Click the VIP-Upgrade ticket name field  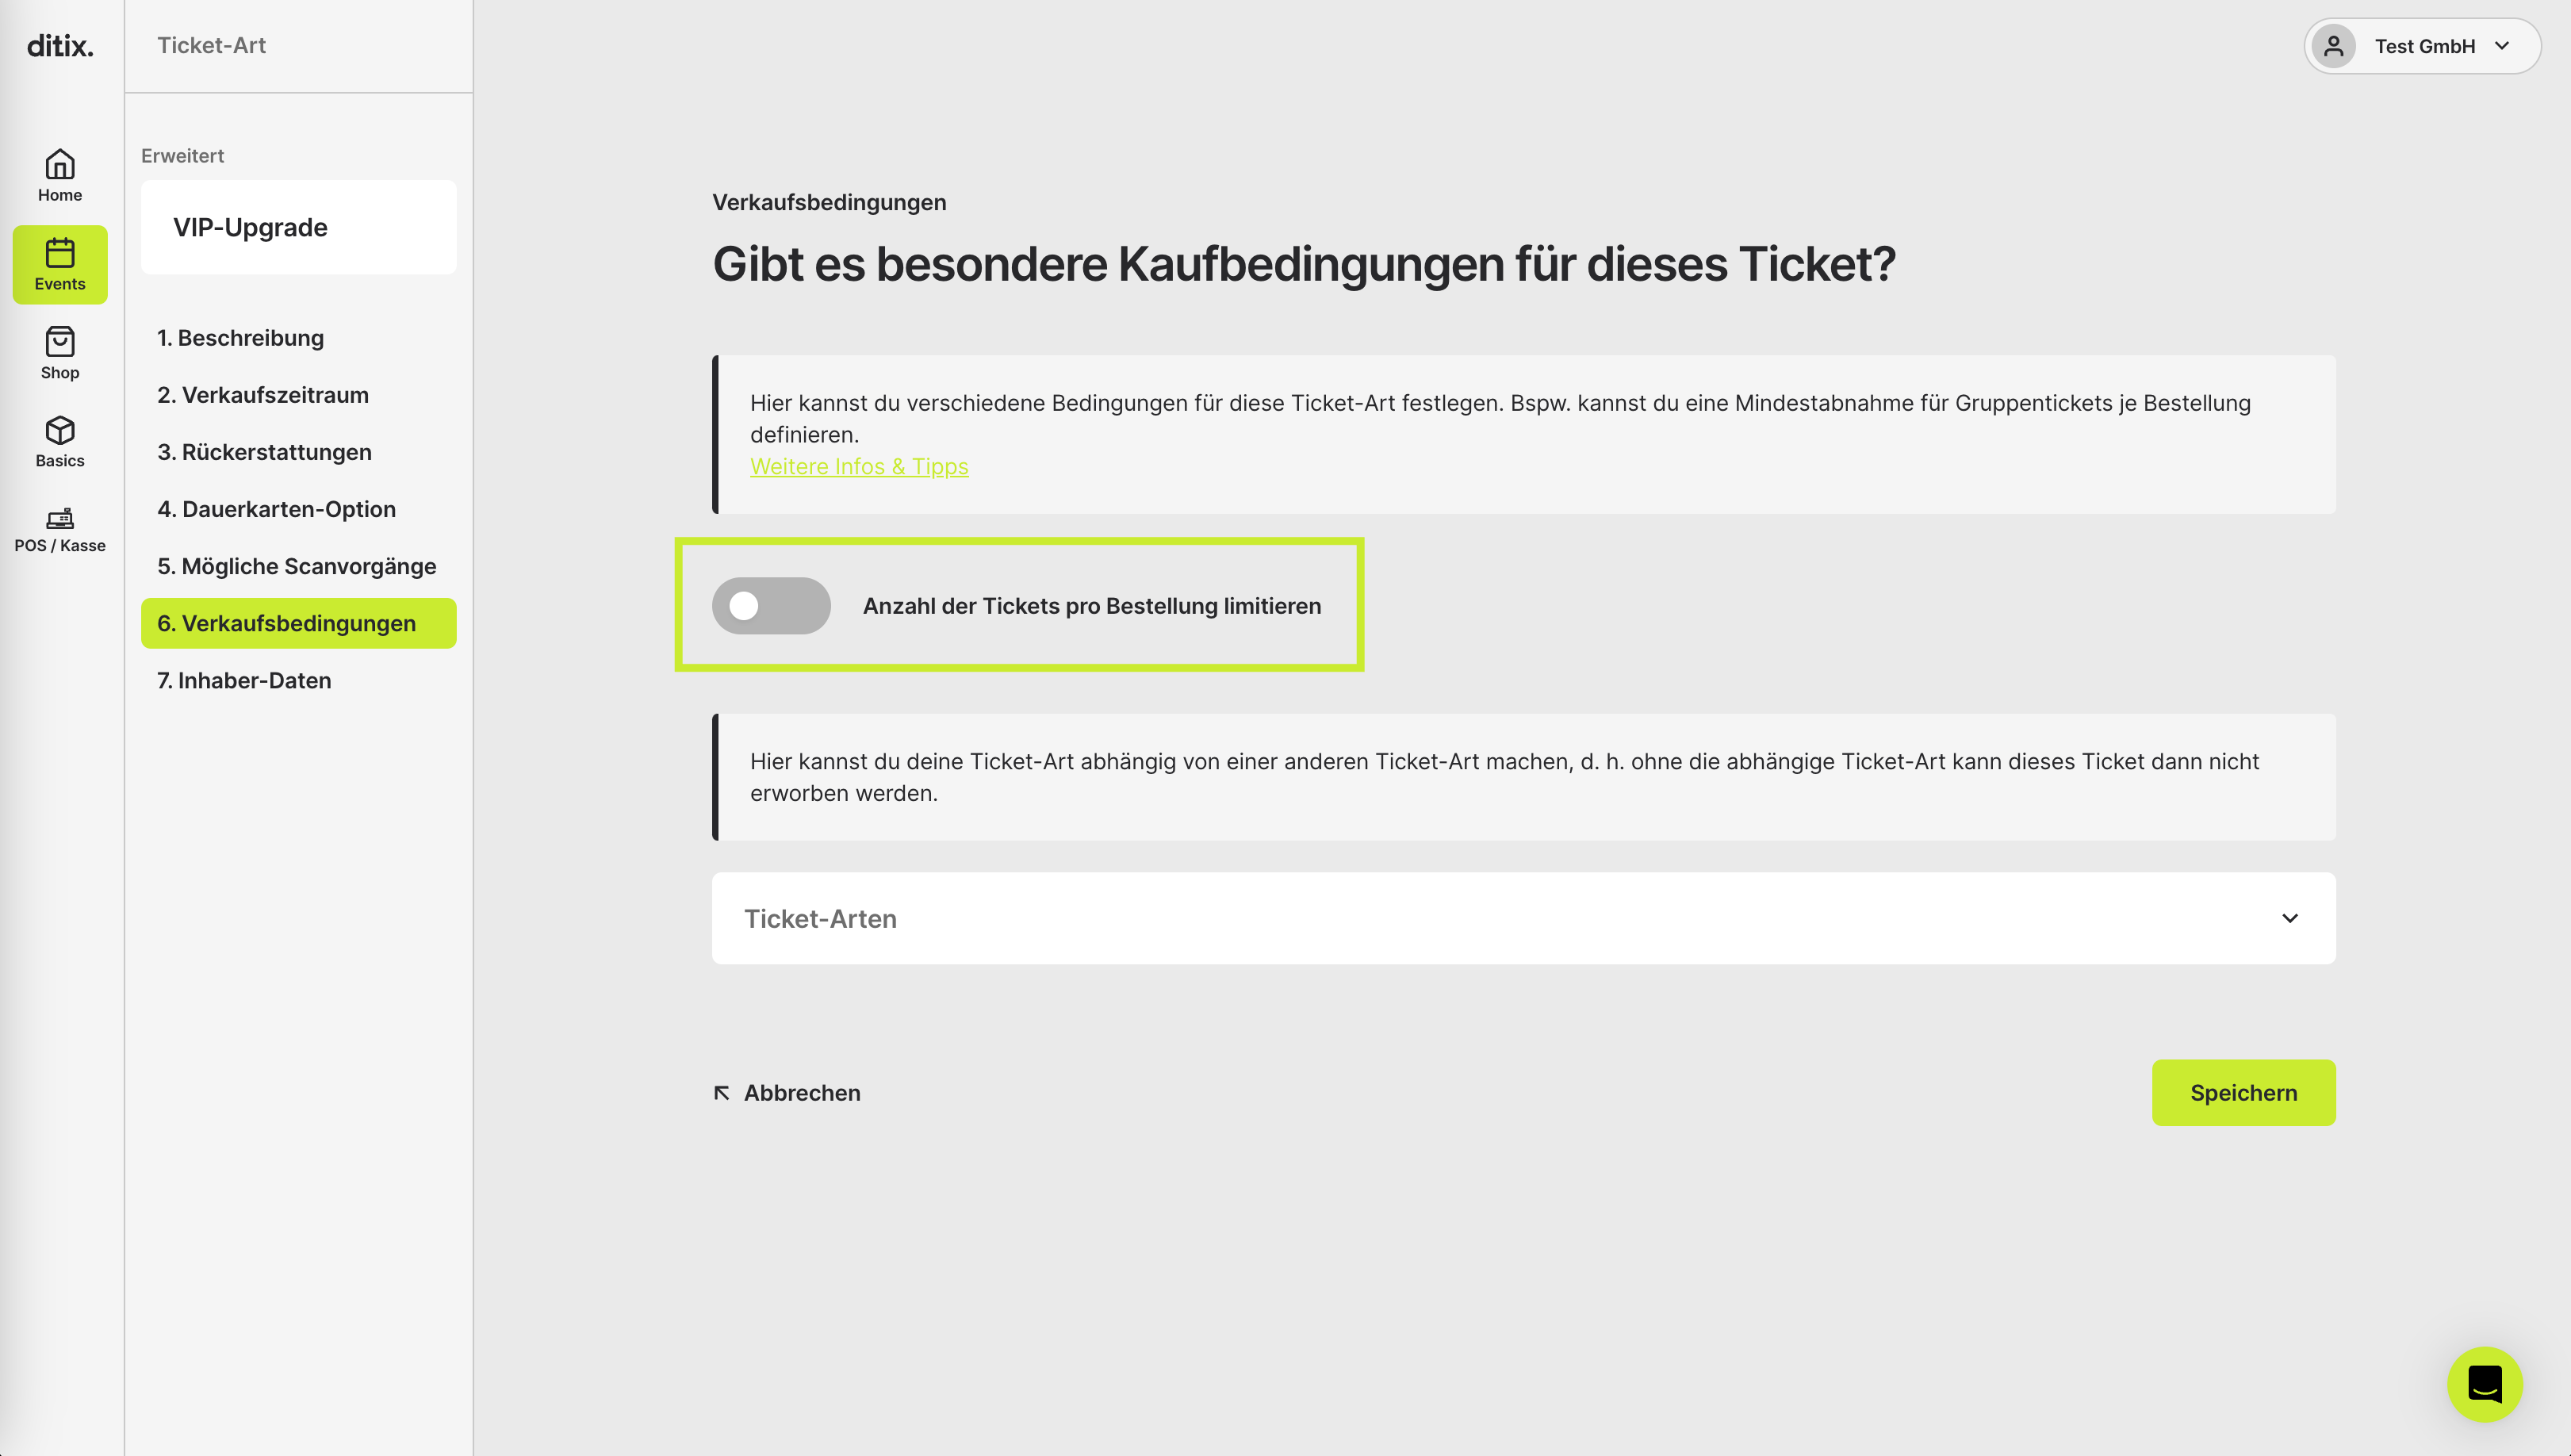[299, 227]
